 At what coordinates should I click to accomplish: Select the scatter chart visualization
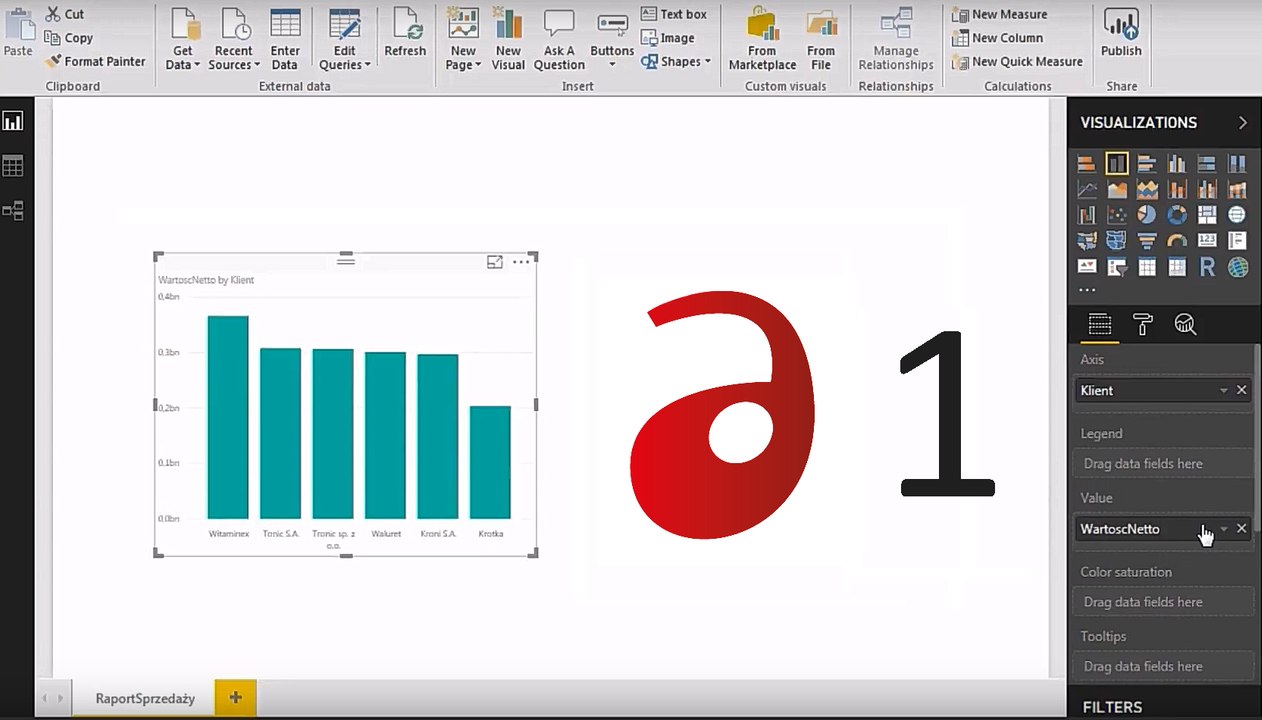point(1117,215)
